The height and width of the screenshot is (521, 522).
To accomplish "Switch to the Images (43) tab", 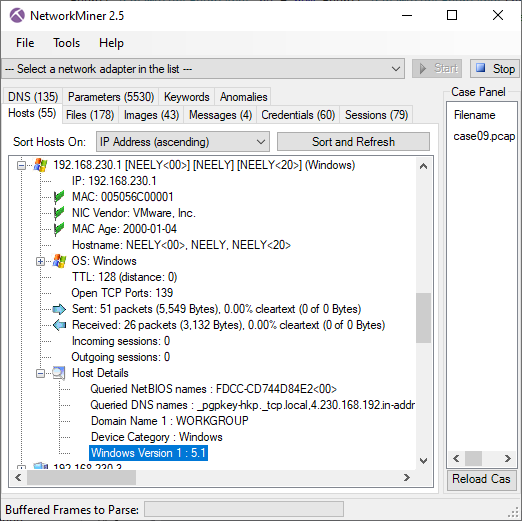I will coord(151,115).
